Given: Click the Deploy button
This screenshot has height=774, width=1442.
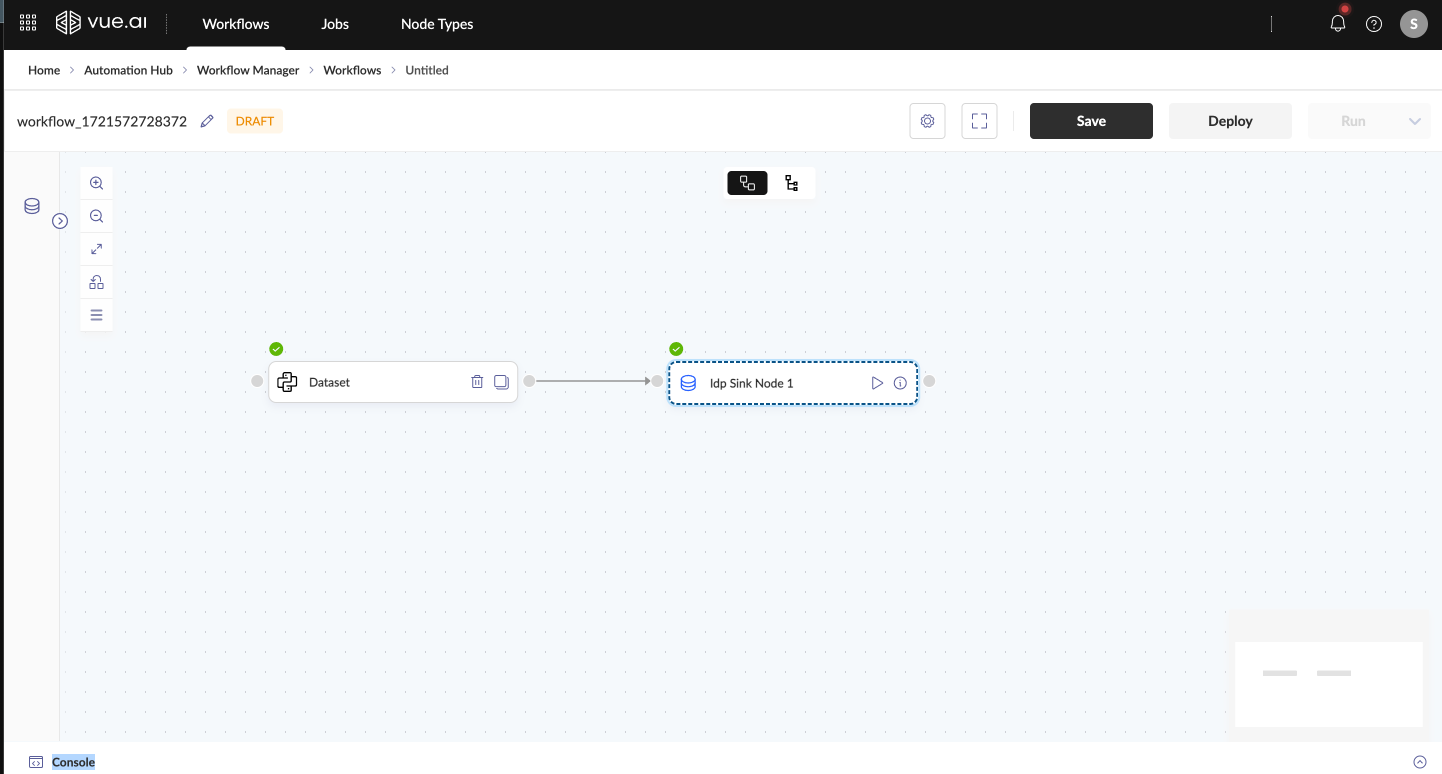Looking at the screenshot, I should (x=1230, y=121).
